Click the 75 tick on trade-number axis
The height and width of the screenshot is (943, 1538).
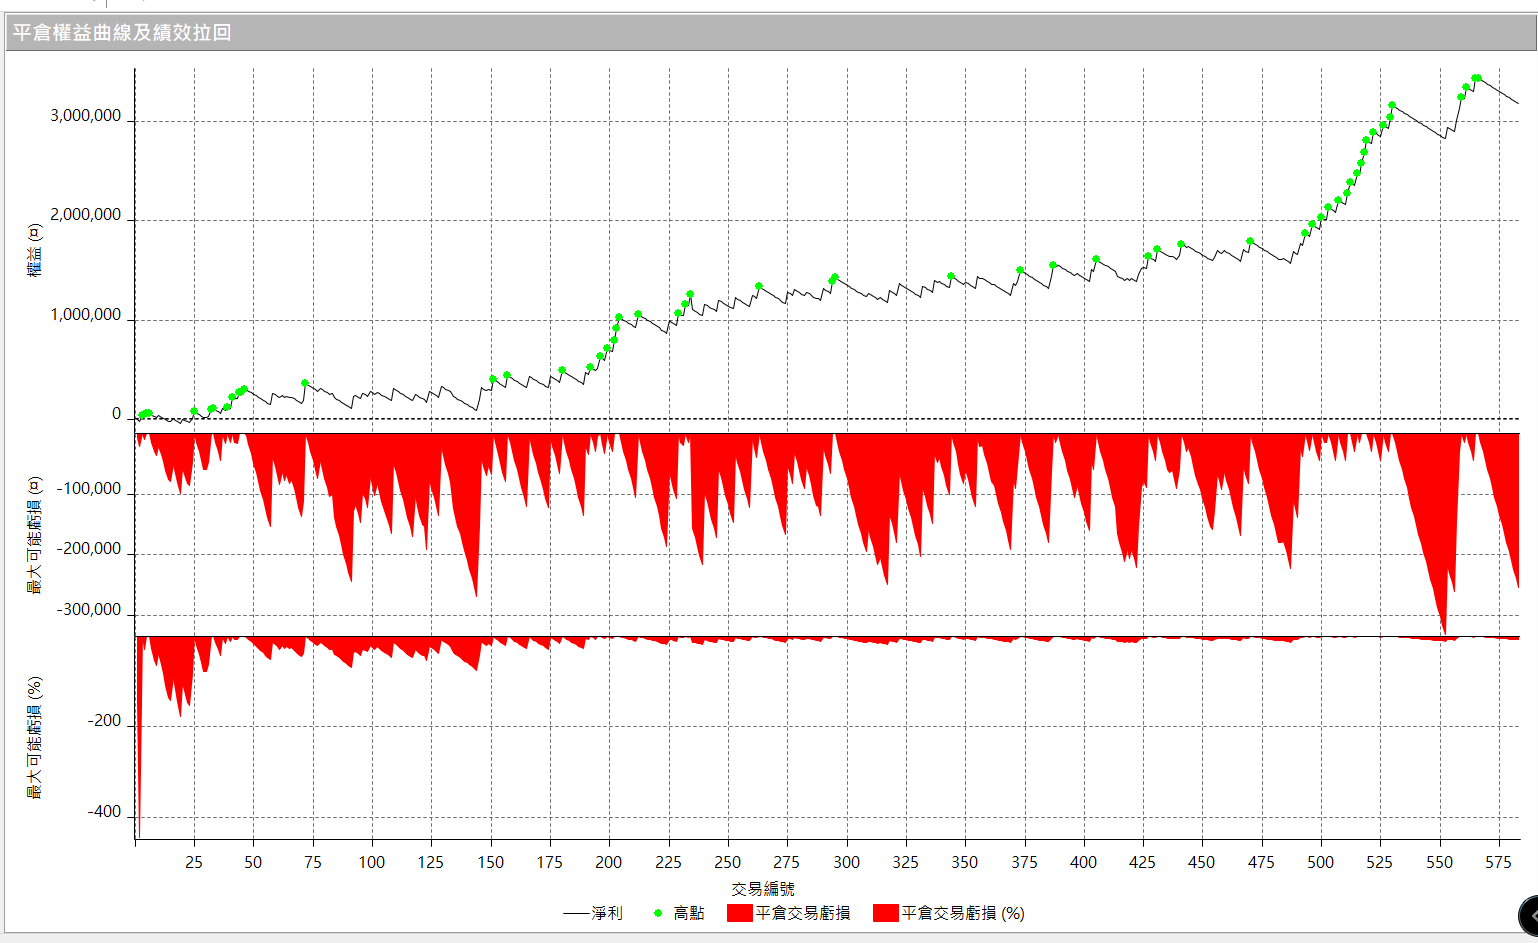pos(313,862)
